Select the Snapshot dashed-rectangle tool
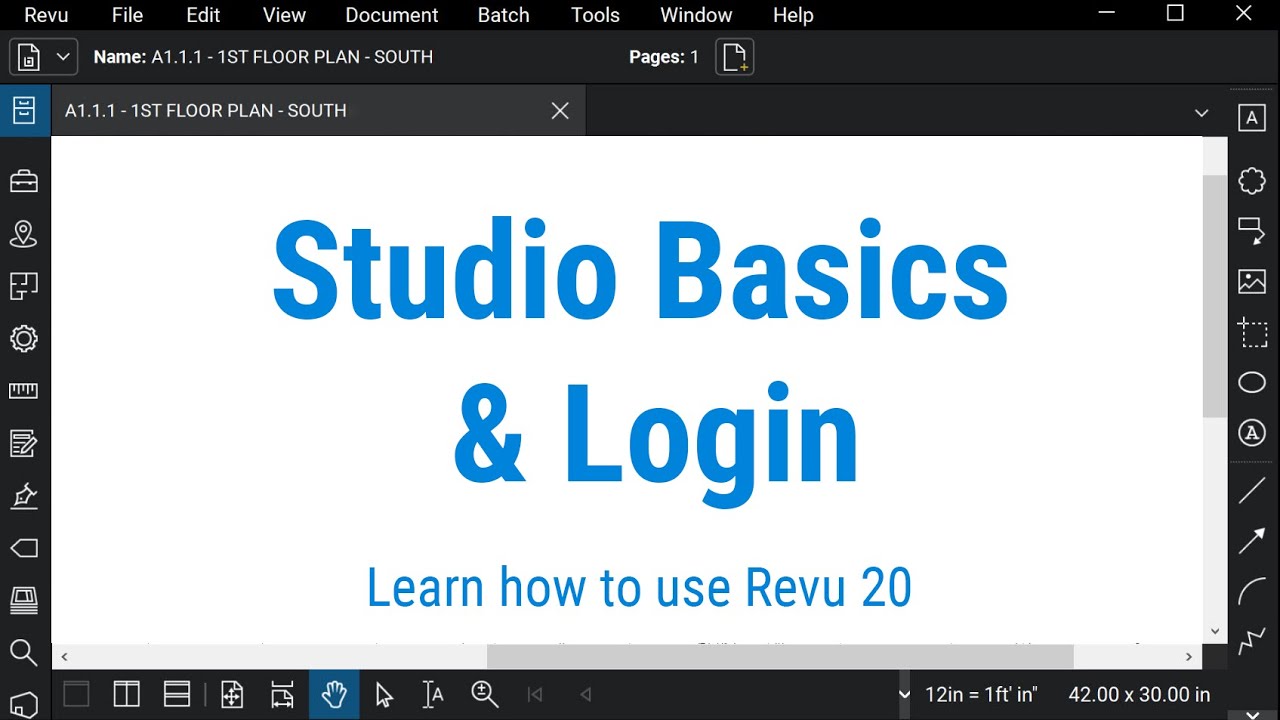This screenshot has height=720, width=1280. 1252,332
